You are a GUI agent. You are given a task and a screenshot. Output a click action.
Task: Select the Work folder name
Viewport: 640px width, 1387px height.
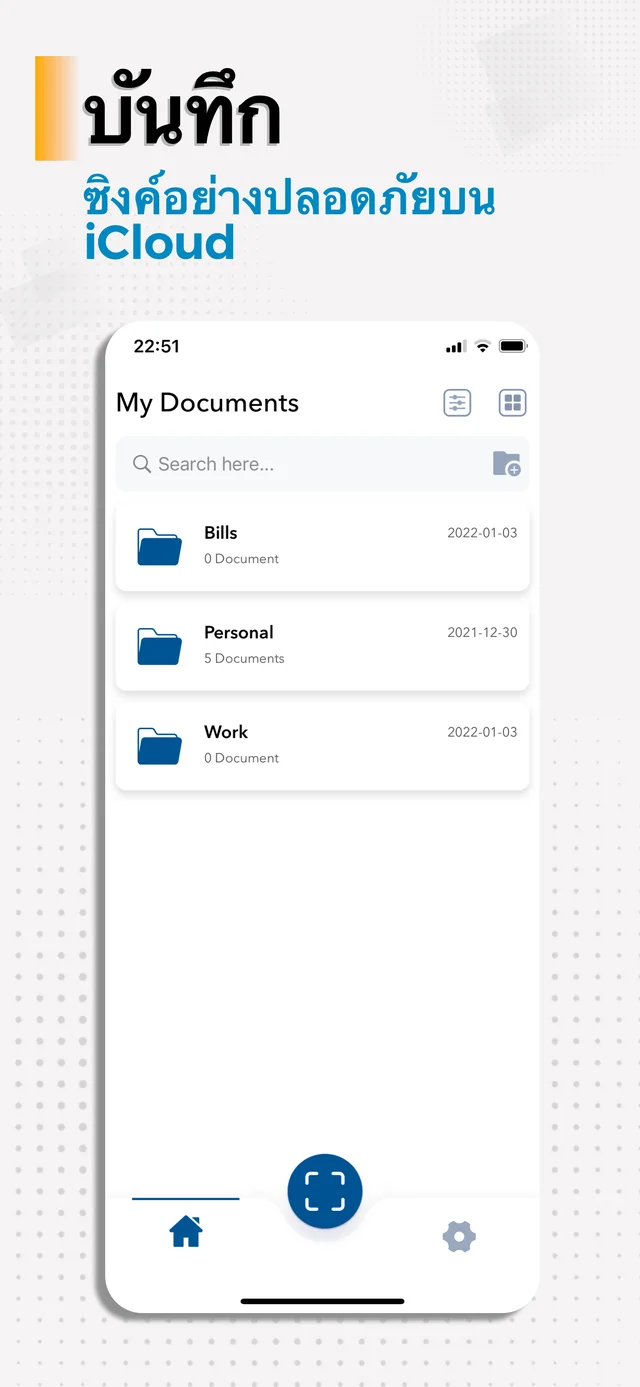pos(226,732)
